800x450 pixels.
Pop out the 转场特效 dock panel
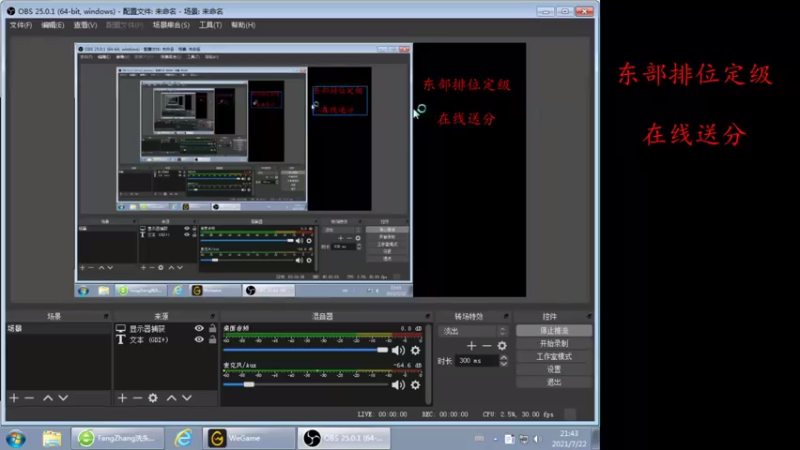pyautogui.click(x=506, y=316)
